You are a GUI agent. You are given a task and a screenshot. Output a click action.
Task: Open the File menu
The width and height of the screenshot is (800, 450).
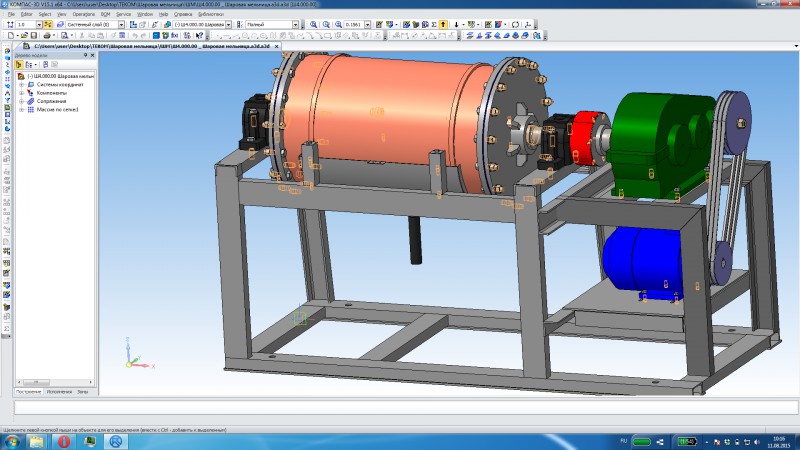tap(11, 14)
